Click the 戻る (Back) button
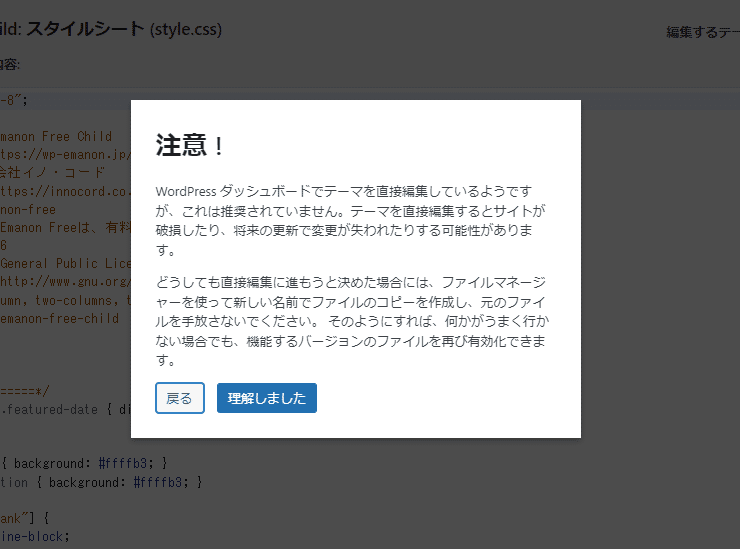This screenshot has height=549, width=740. pos(180,398)
